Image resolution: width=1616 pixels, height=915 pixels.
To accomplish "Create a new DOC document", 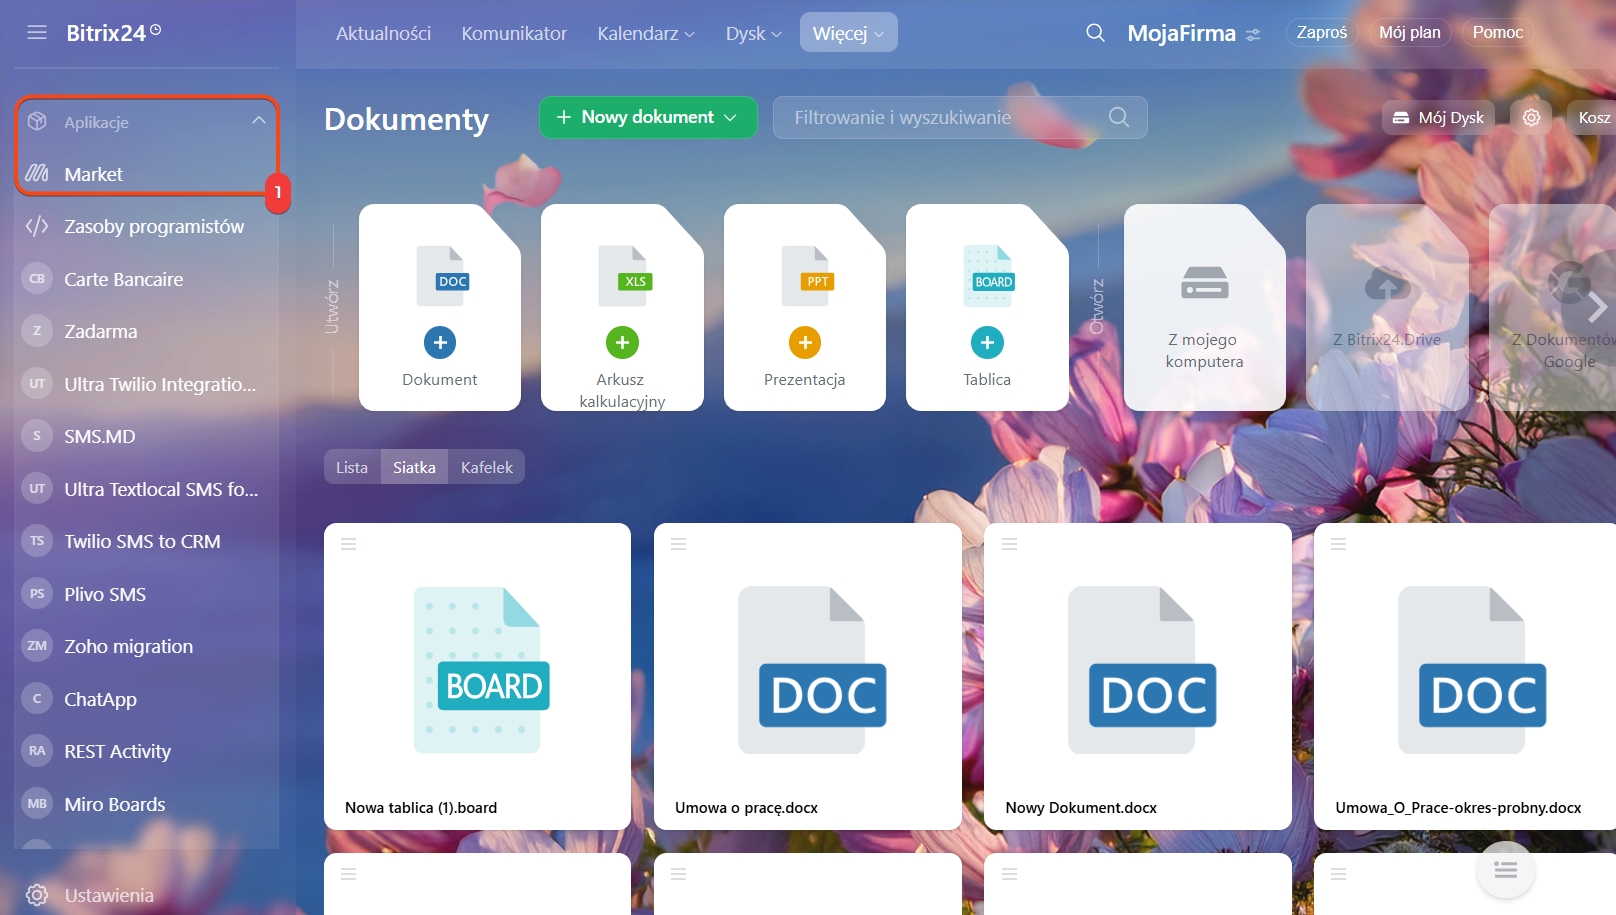I will pos(440,307).
